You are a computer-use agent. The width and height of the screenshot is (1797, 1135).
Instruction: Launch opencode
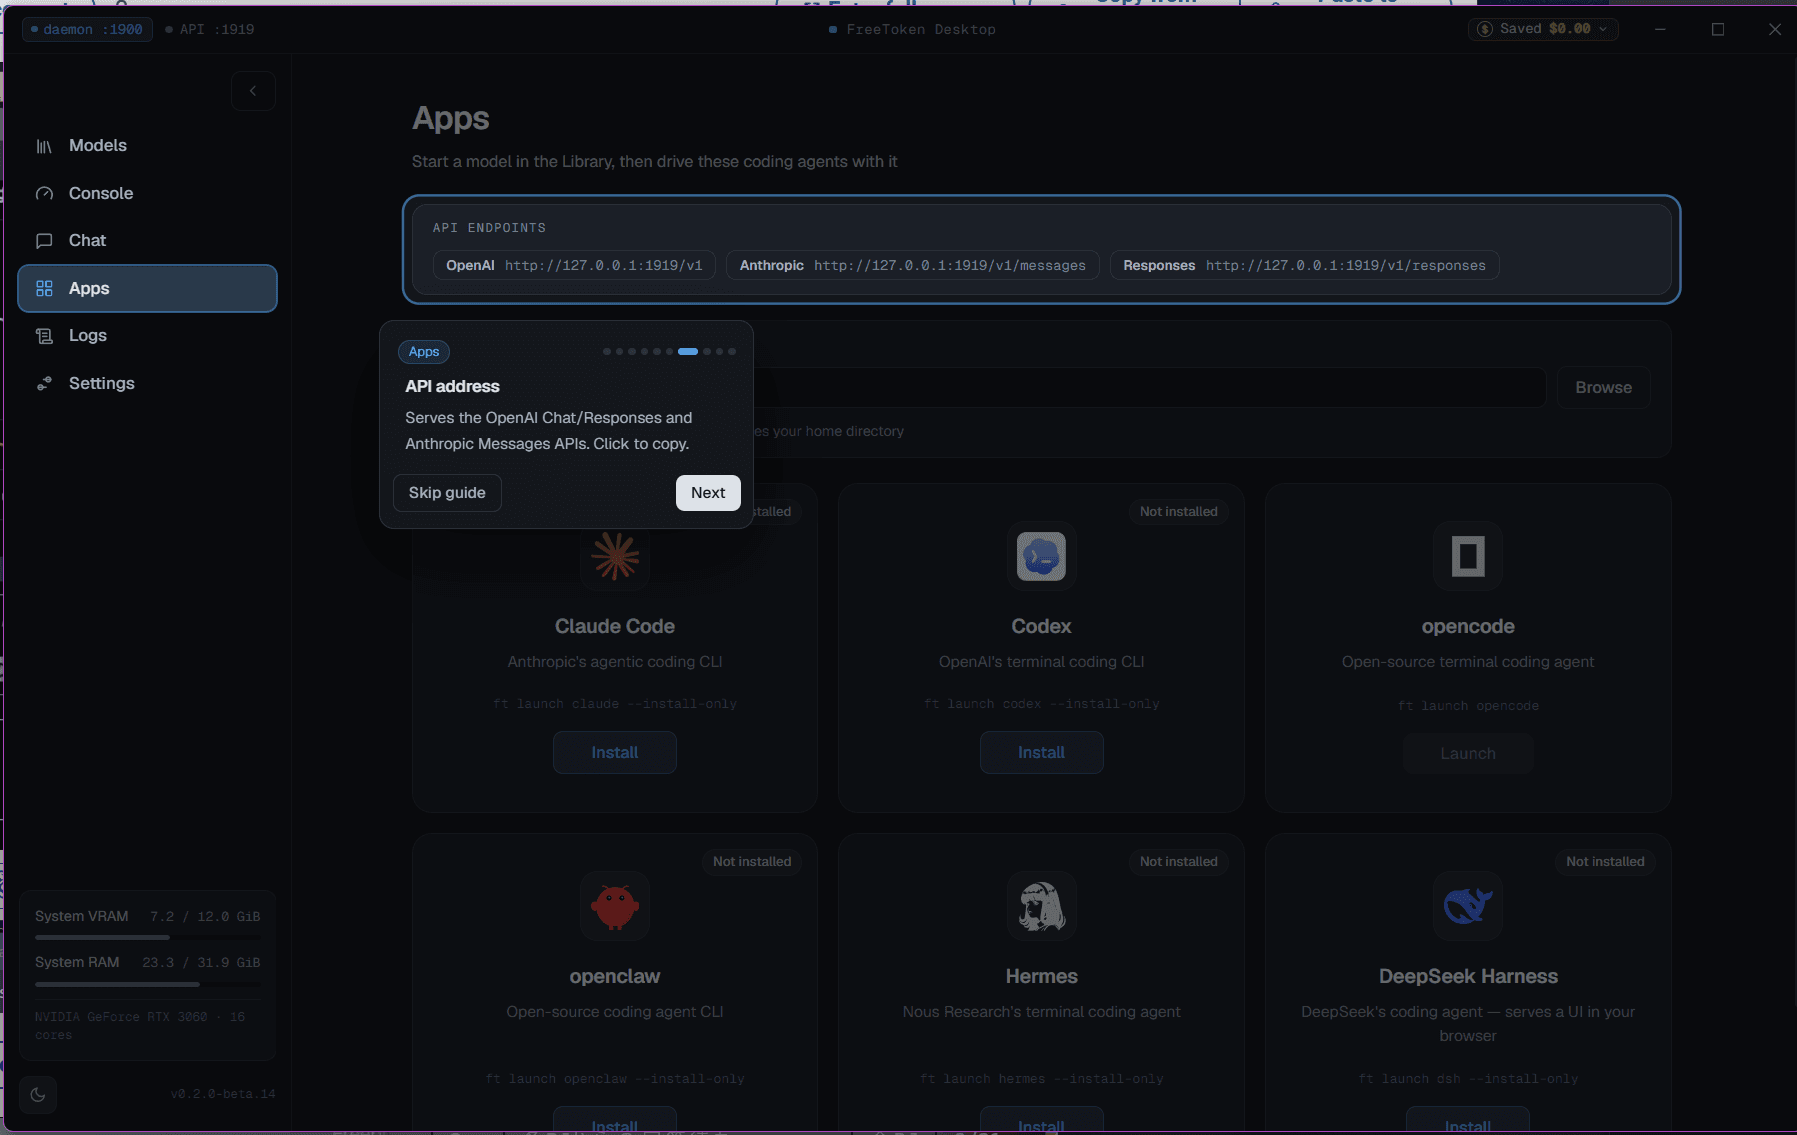click(x=1468, y=754)
